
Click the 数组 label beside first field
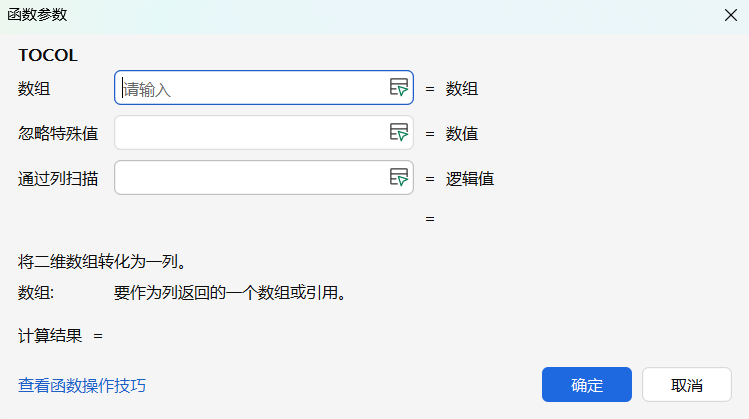pyautogui.click(x=34, y=88)
